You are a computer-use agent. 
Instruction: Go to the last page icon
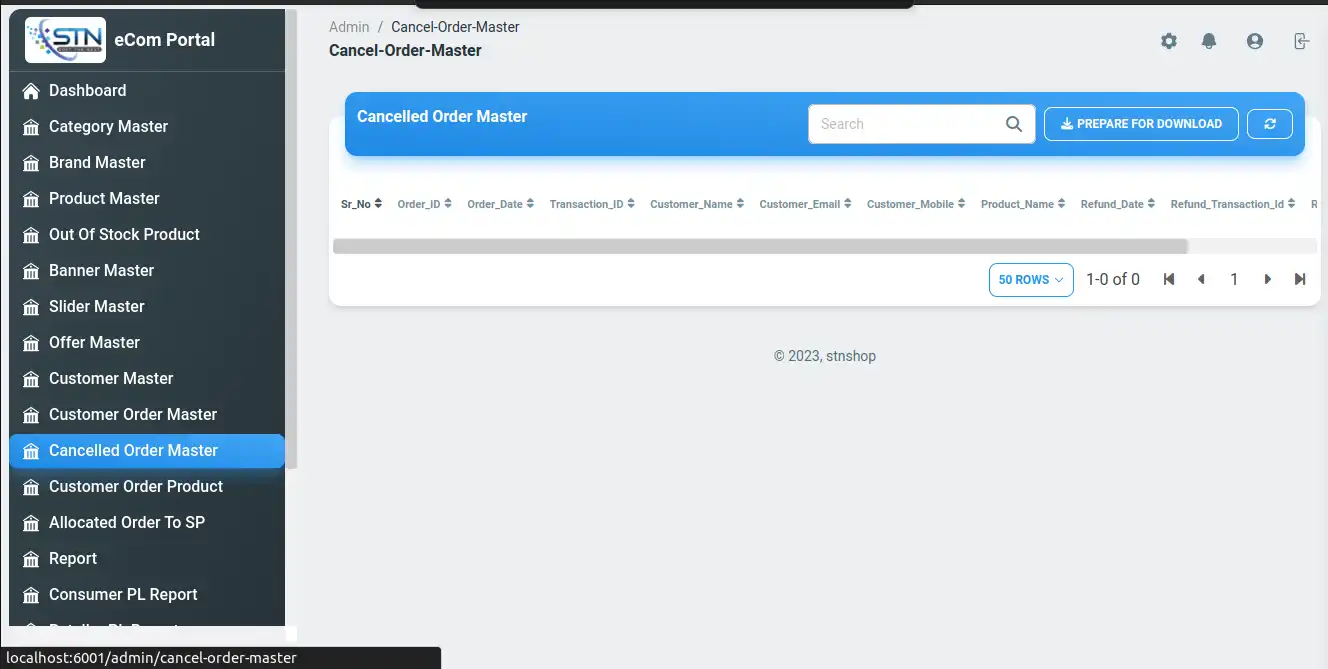coord(1300,280)
